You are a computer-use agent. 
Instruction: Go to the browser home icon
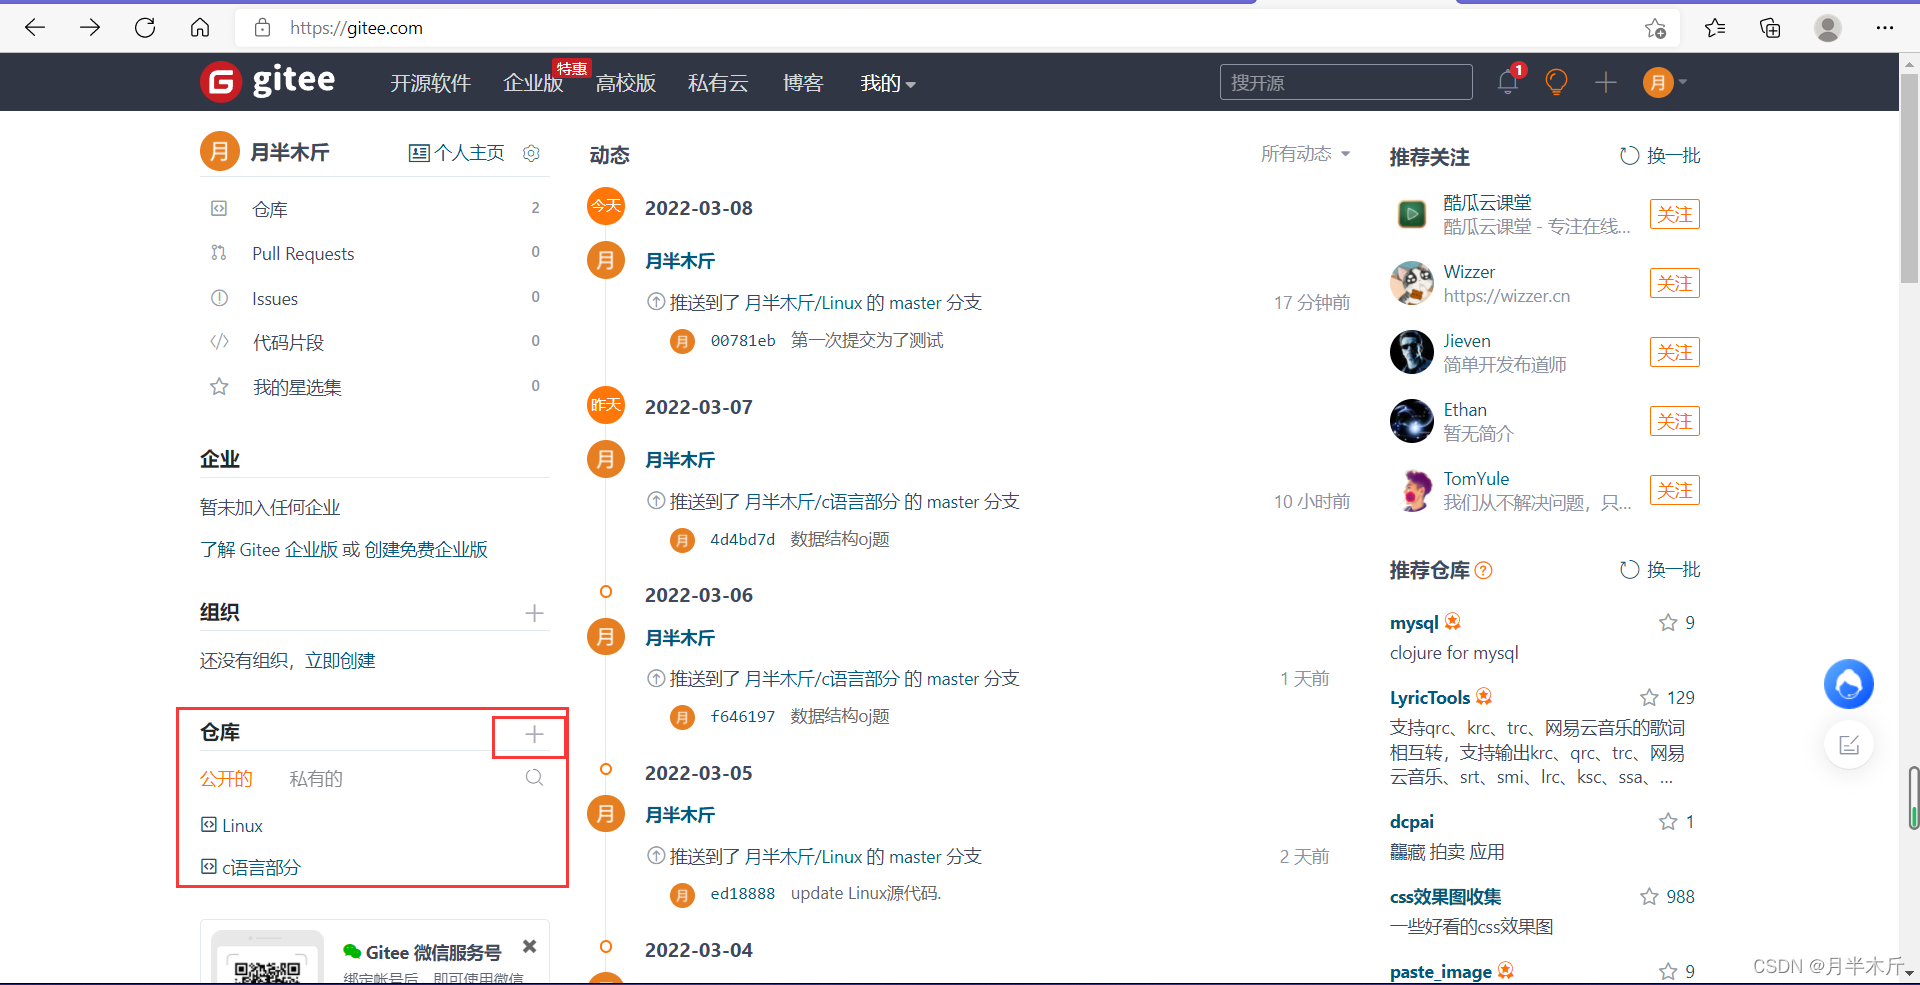coord(200,28)
